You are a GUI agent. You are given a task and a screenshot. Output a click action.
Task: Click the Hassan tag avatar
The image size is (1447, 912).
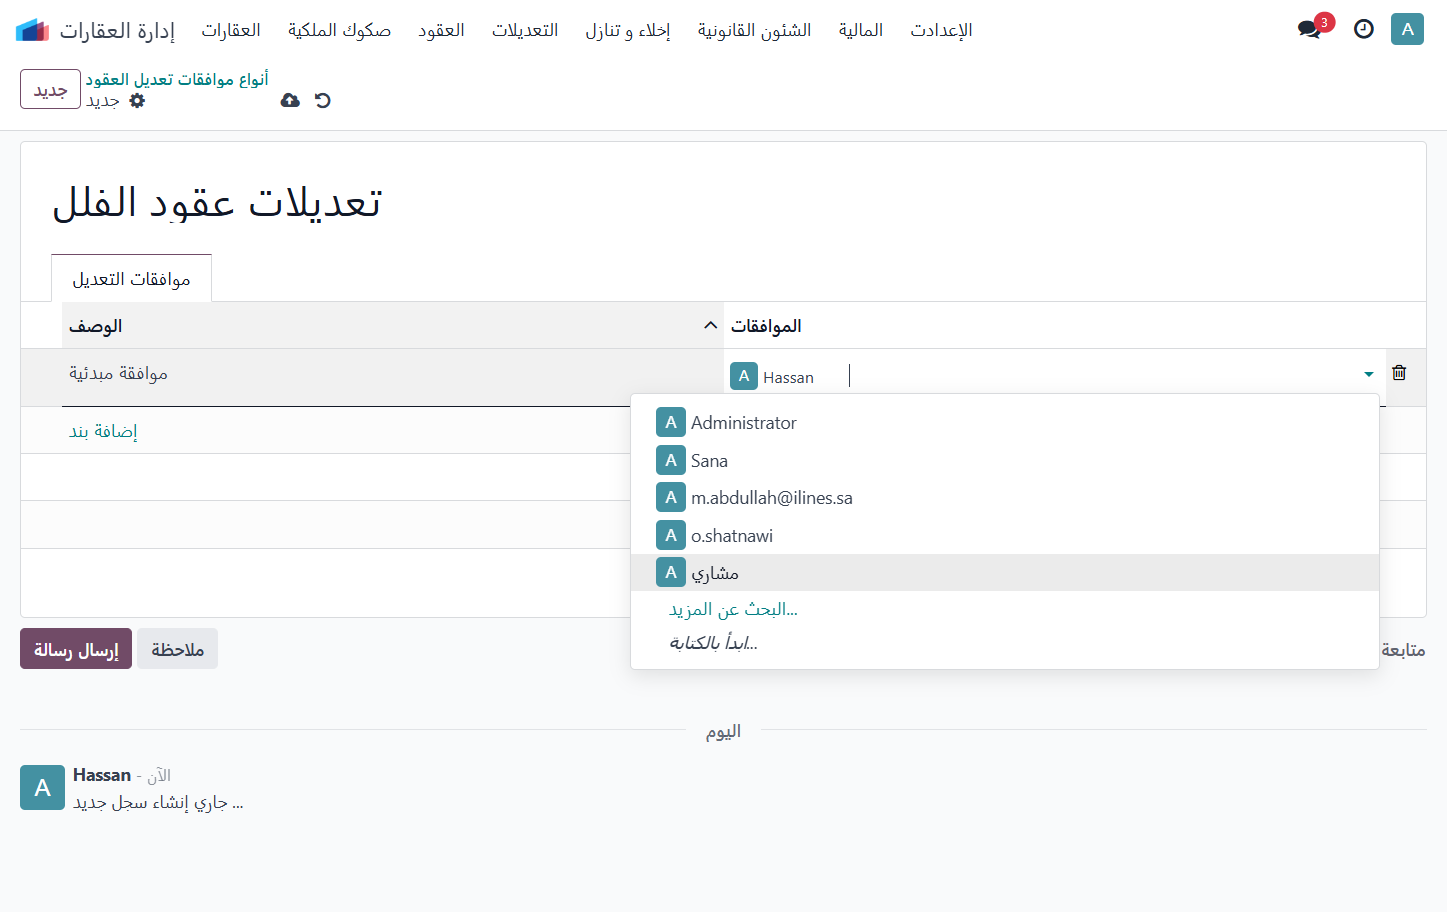point(744,376)
